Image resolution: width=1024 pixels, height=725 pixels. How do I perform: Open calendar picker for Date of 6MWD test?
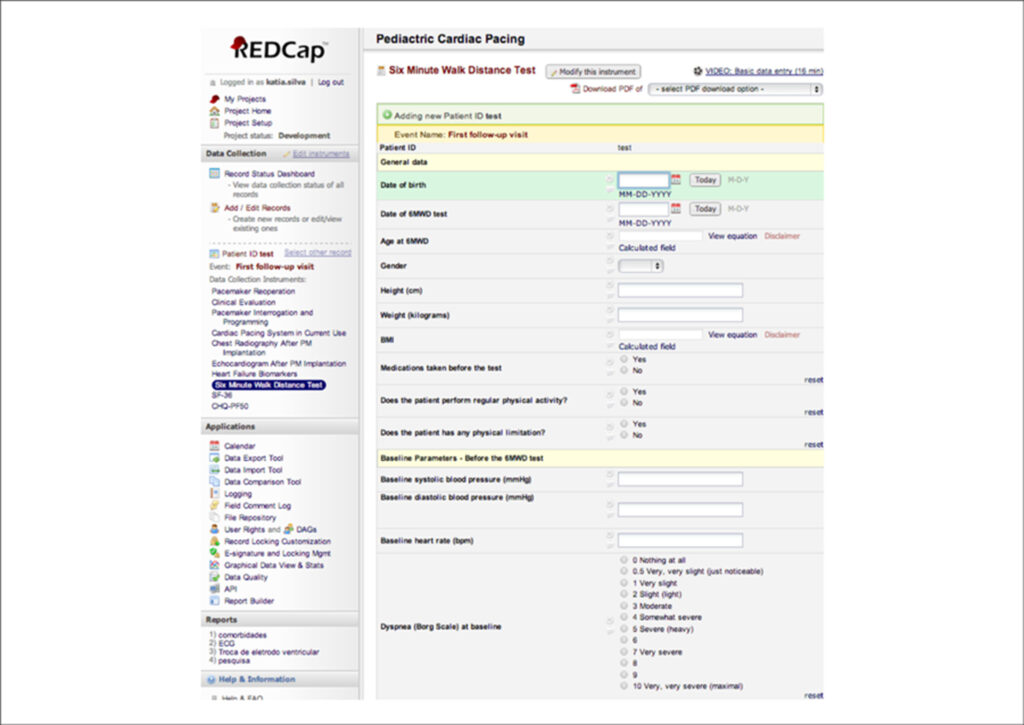click(676, 208)
